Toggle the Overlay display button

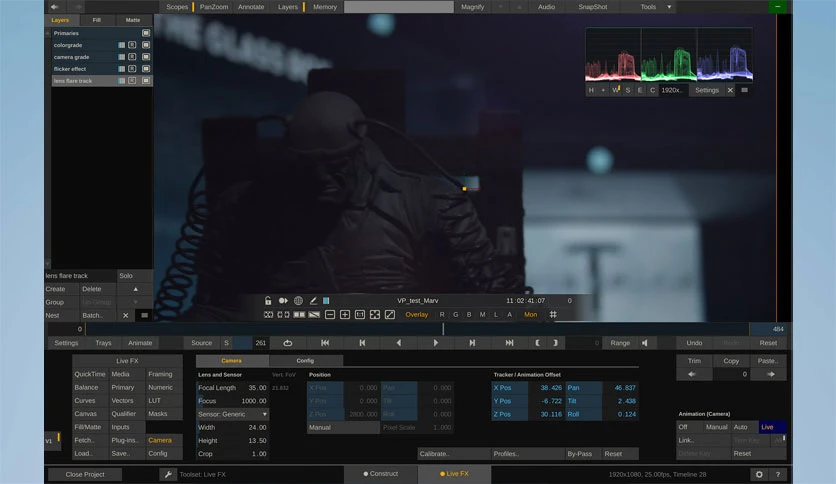click(x=416, y=314)
